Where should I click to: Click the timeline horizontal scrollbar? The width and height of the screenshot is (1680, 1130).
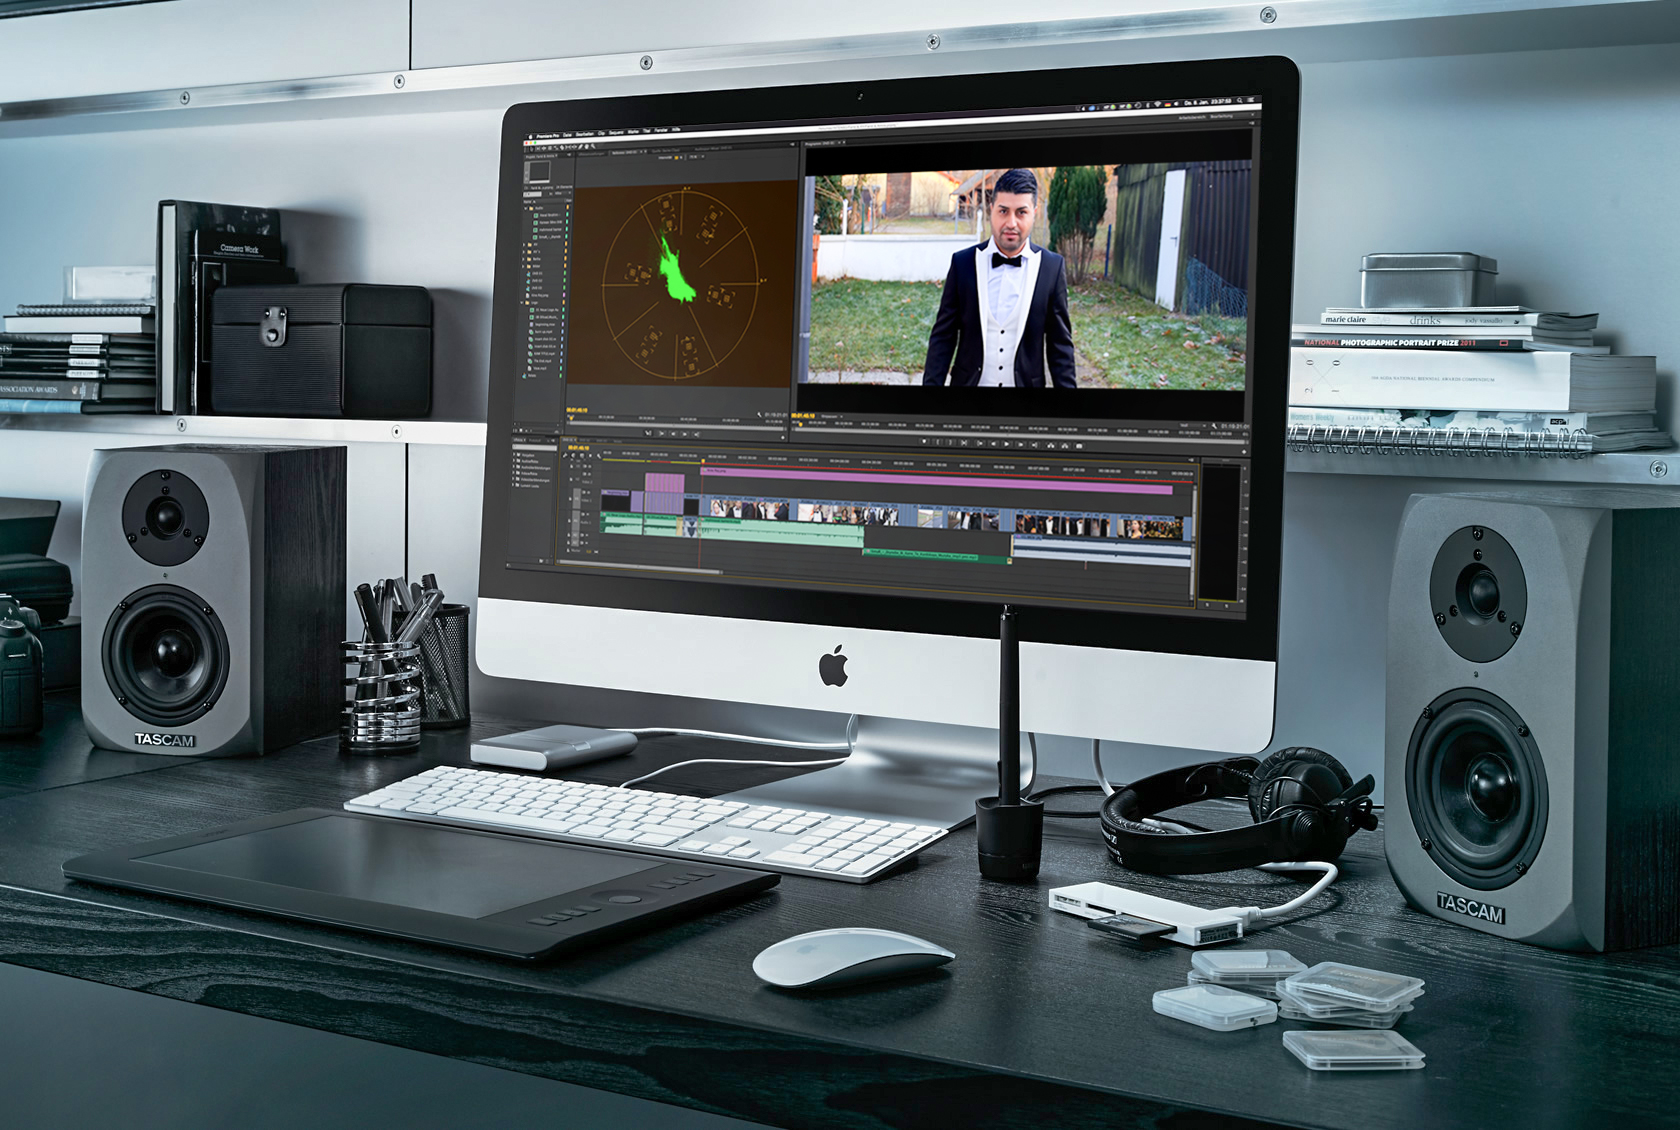[x=639, y=566]
